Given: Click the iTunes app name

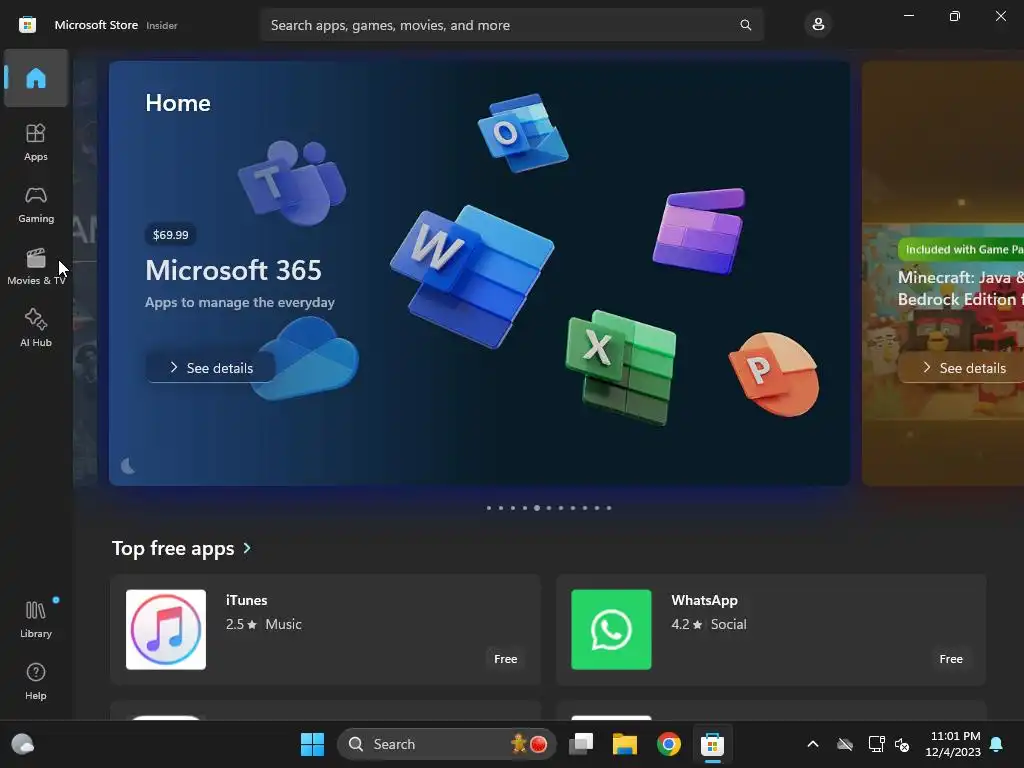Looking at the screenshot, I should click(246, 600).
